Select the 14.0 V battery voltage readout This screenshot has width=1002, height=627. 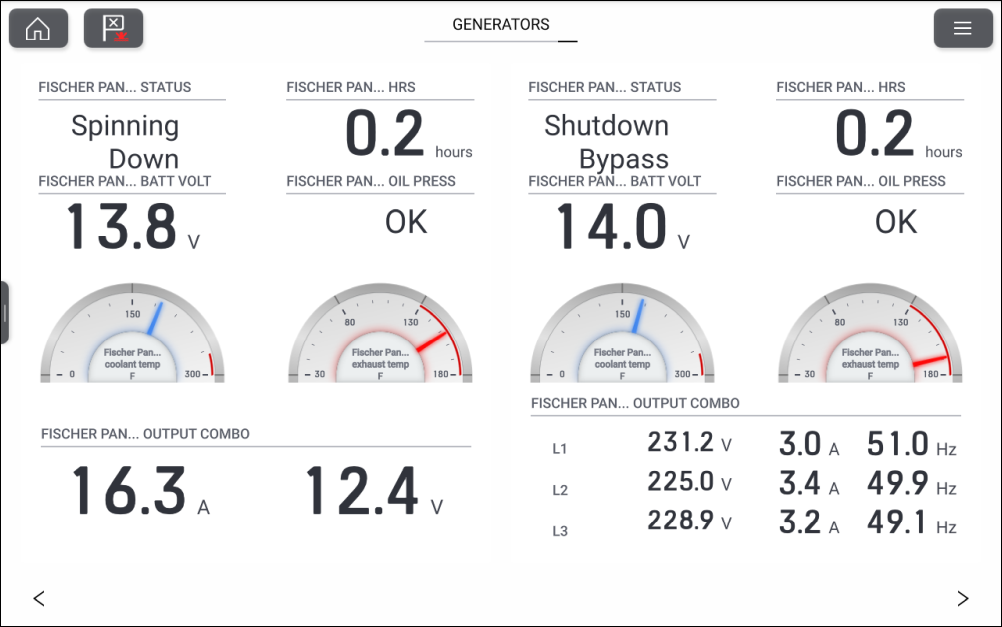click(x=612, y=227)
